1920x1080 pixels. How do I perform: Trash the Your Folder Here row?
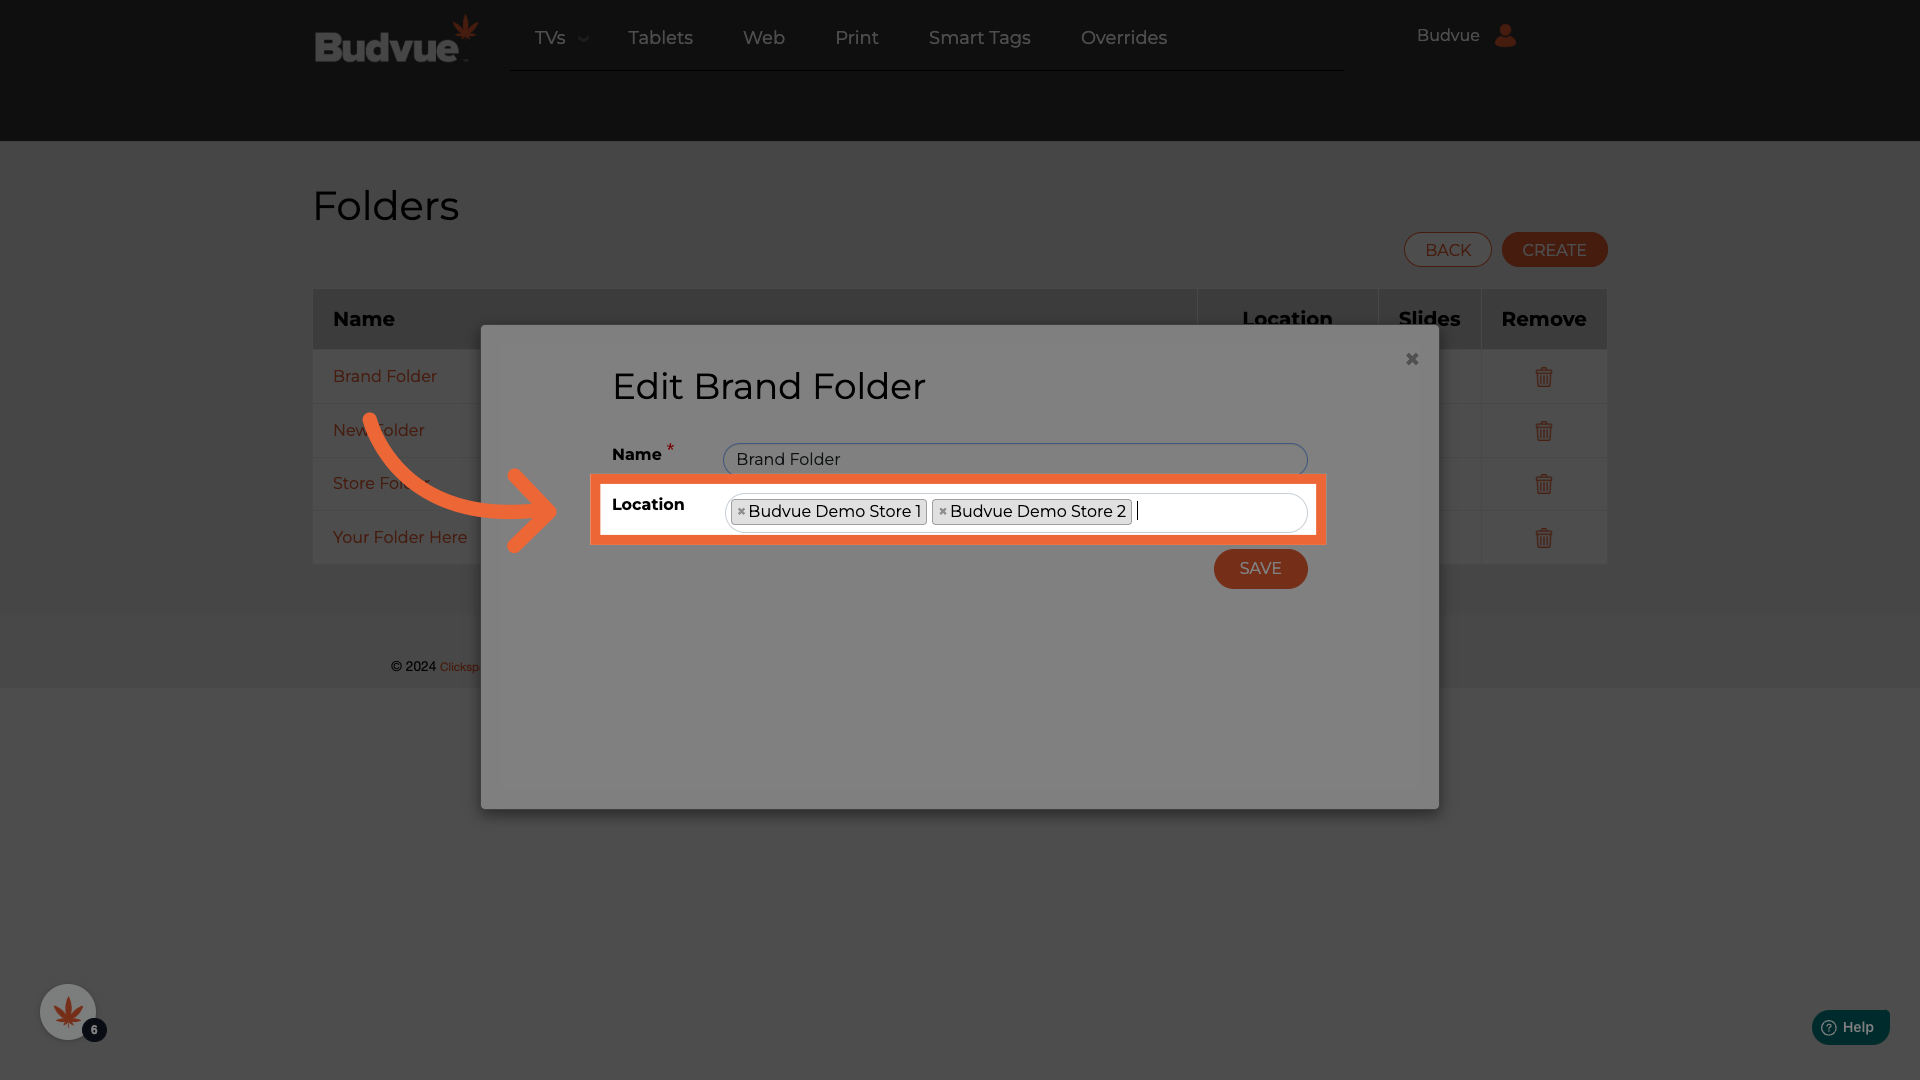click(1543, 538)
